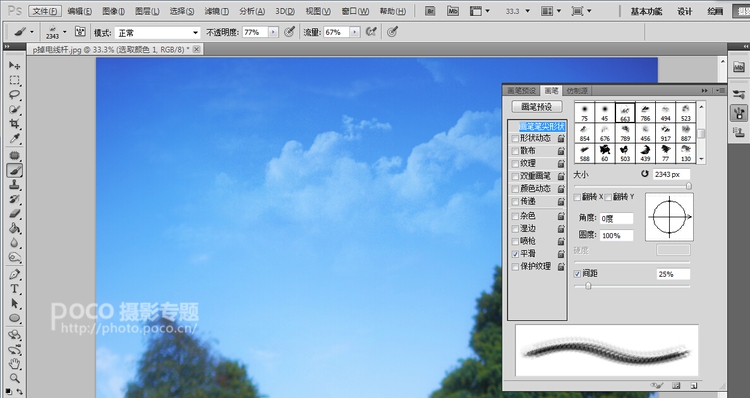
Task: Toggle pressure for size icon
Action: coord(392,32)
